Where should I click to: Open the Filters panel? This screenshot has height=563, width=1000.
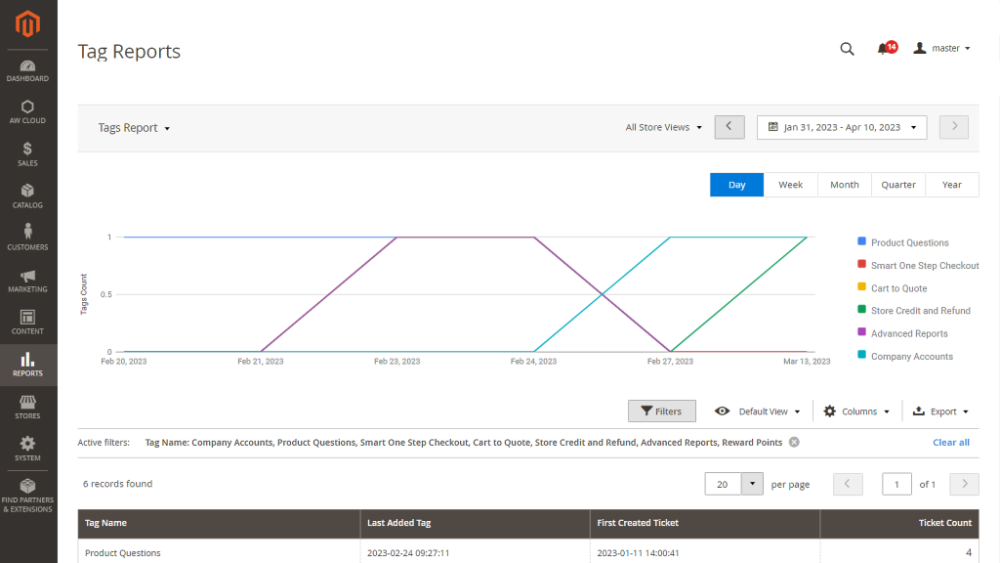tap(661, 411)
